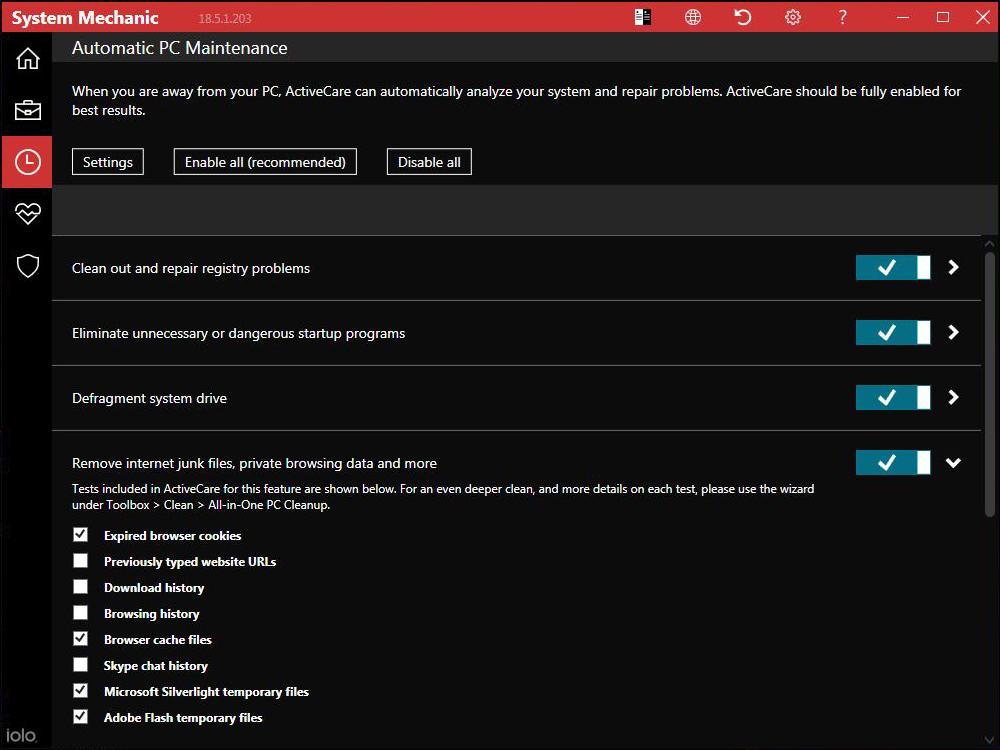Select the ActiveCare clock icon in sidebar

(x=27, y=161)
